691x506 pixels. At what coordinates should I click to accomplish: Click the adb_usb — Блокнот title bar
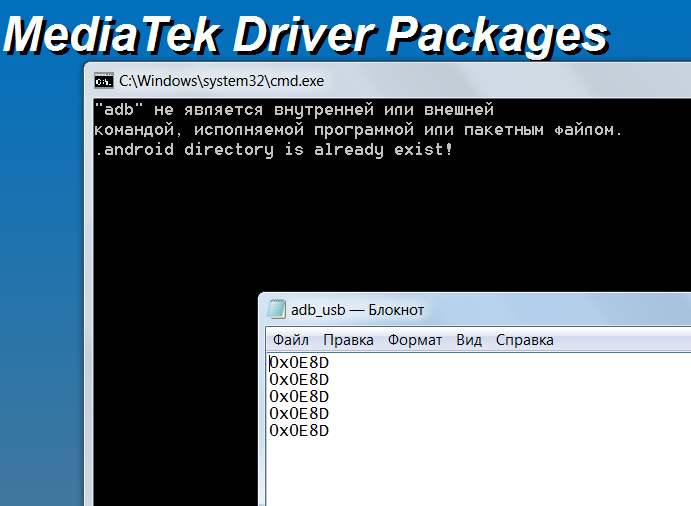[x=357, y=310]
